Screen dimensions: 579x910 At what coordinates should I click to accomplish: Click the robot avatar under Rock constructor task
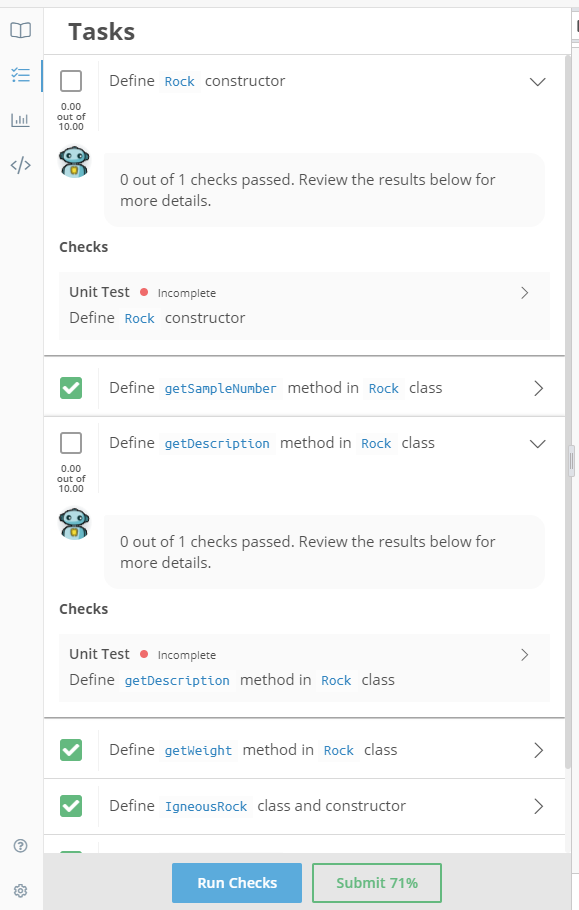(x=74, y=162)
